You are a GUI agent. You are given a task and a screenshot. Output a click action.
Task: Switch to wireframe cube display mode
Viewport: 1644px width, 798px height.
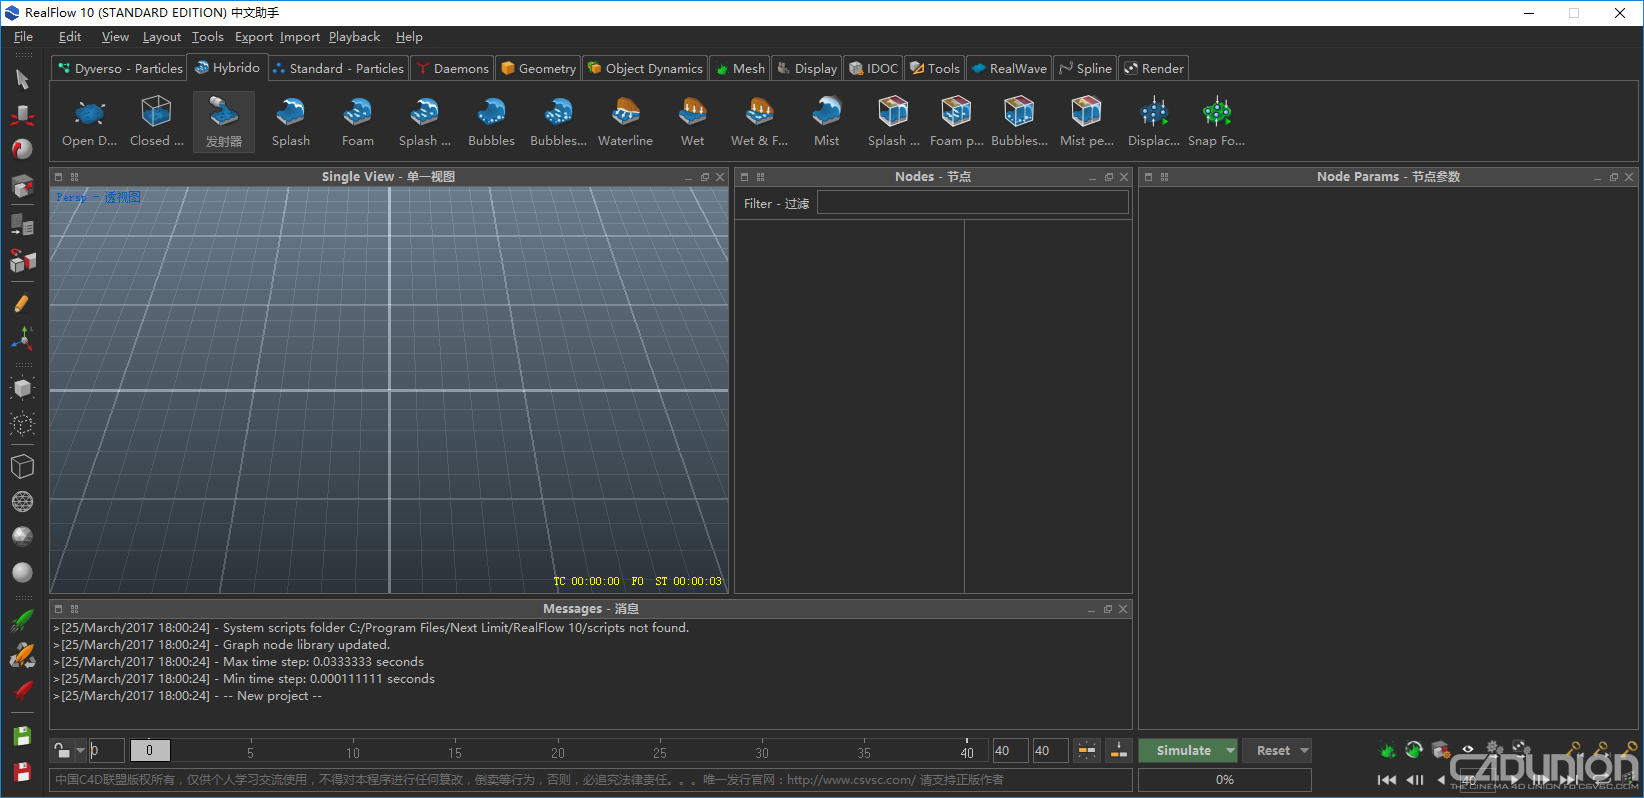(x=22, y=466)
